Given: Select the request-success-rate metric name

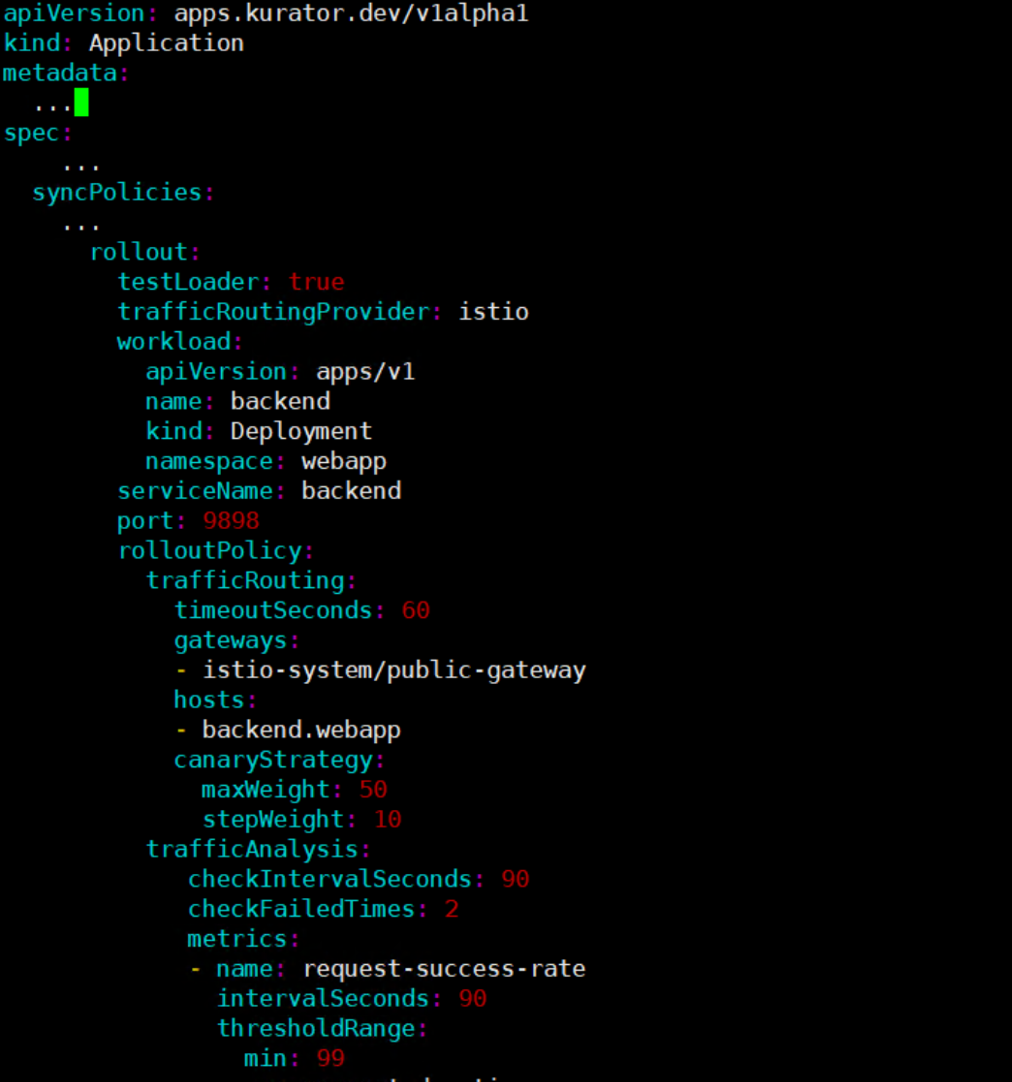Looking at the screenshot, I should pos(444,968).
